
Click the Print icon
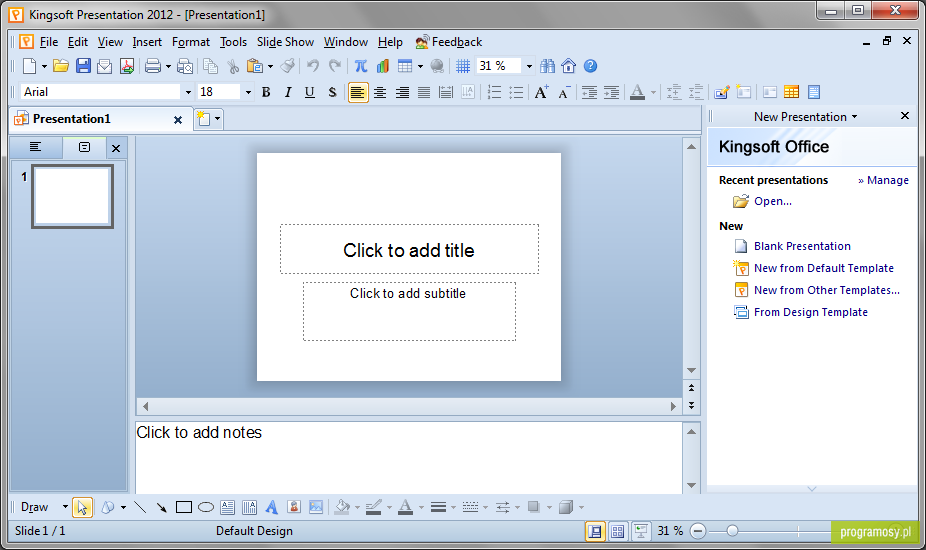coord(153,66)
